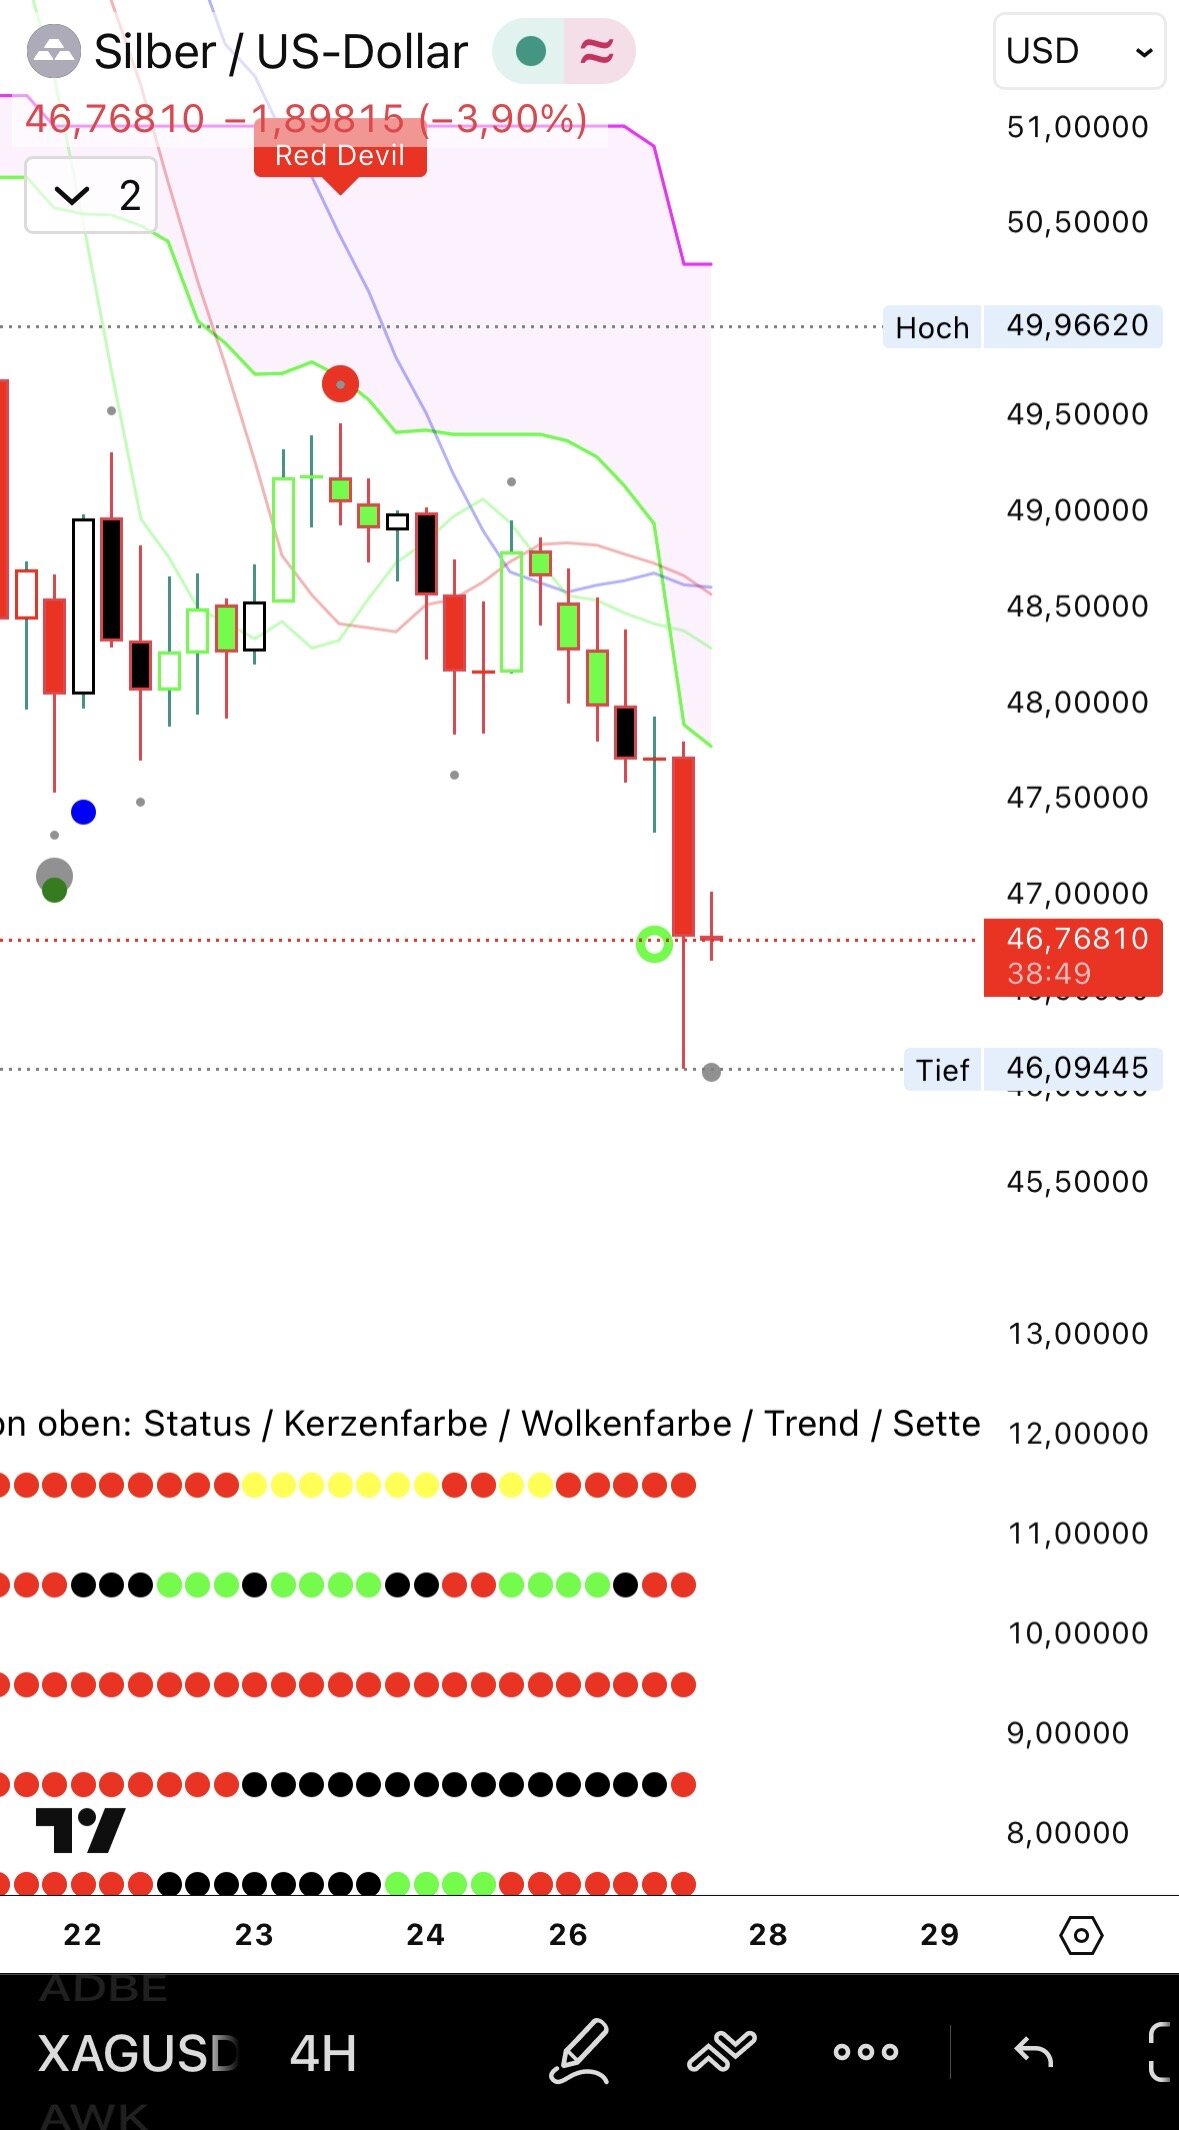
Task: Tap the green market status dot
Action: coord(531,51)
